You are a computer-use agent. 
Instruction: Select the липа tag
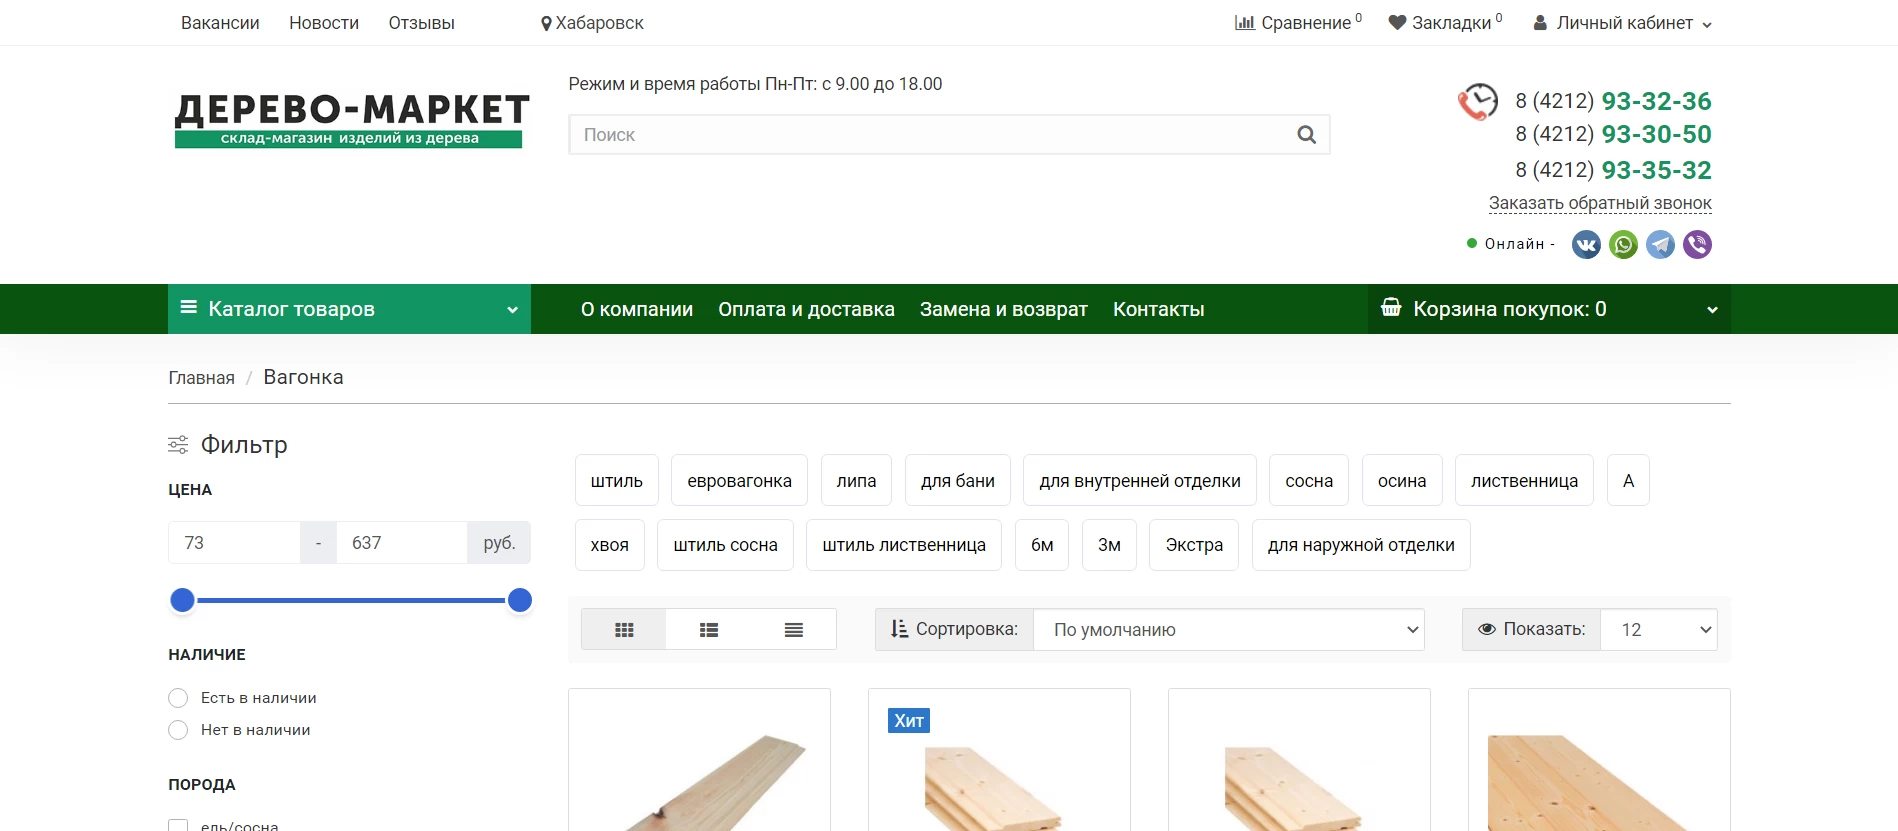click(856, 481)
